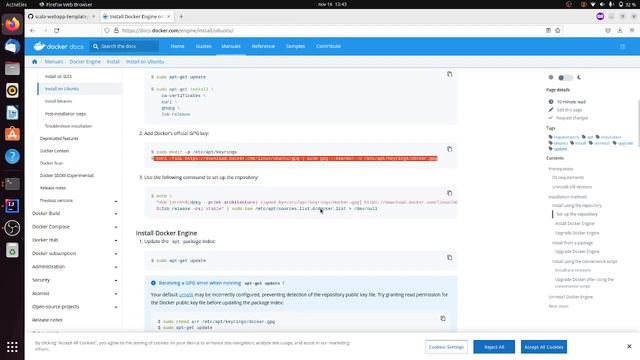Toggle the light/dark theme switch
Viewport: 640px width, 360px height.
(565, 78)
